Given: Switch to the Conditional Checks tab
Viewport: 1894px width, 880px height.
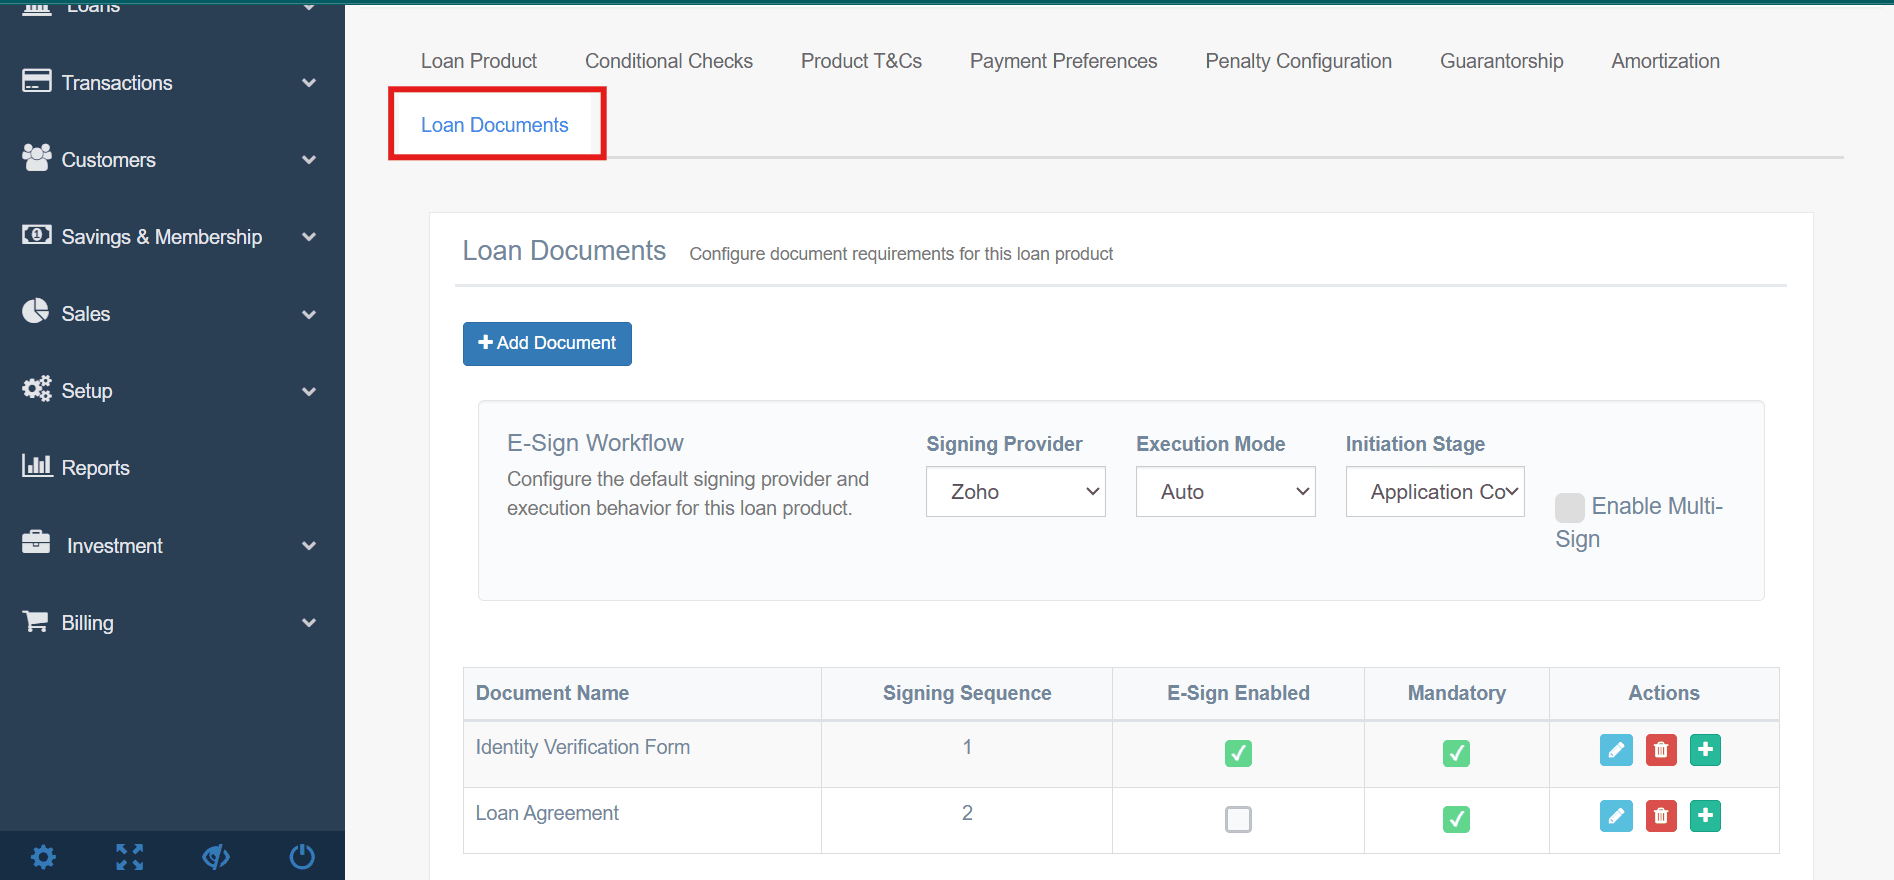Looking at the screenshot, I should pos(668,61).
